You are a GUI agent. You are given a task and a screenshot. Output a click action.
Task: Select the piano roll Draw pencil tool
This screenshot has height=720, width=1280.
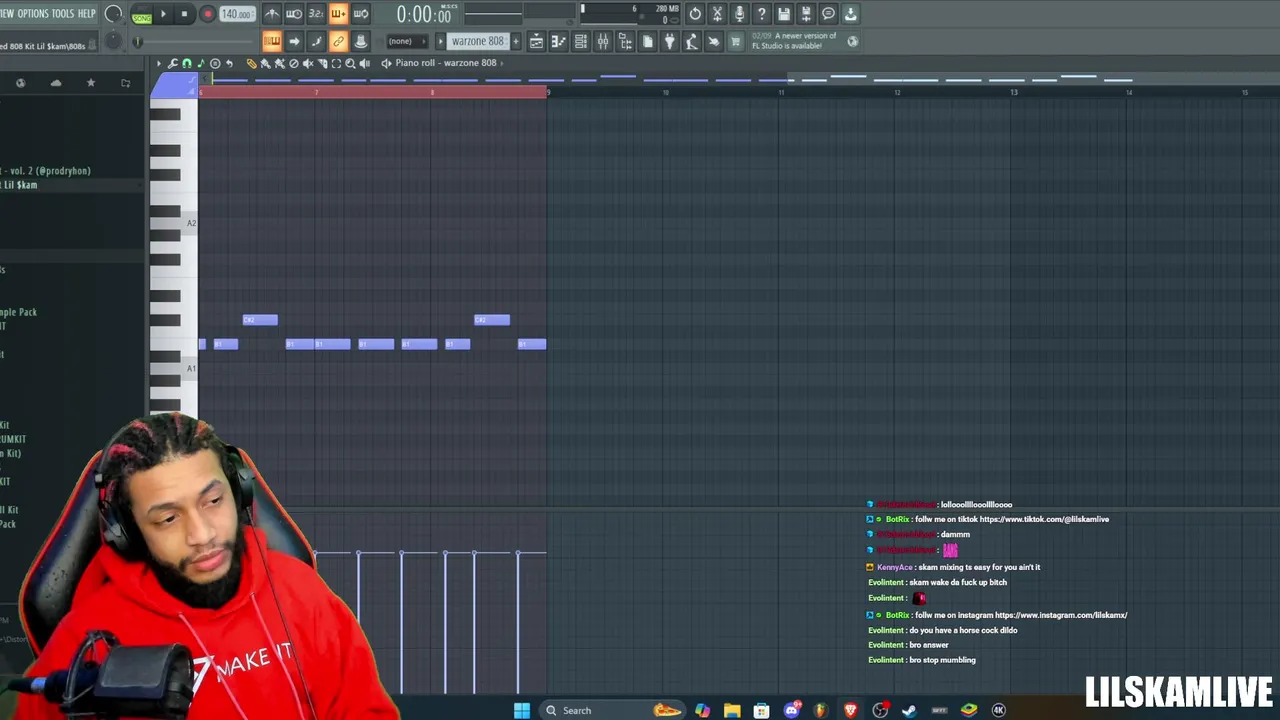251,63
